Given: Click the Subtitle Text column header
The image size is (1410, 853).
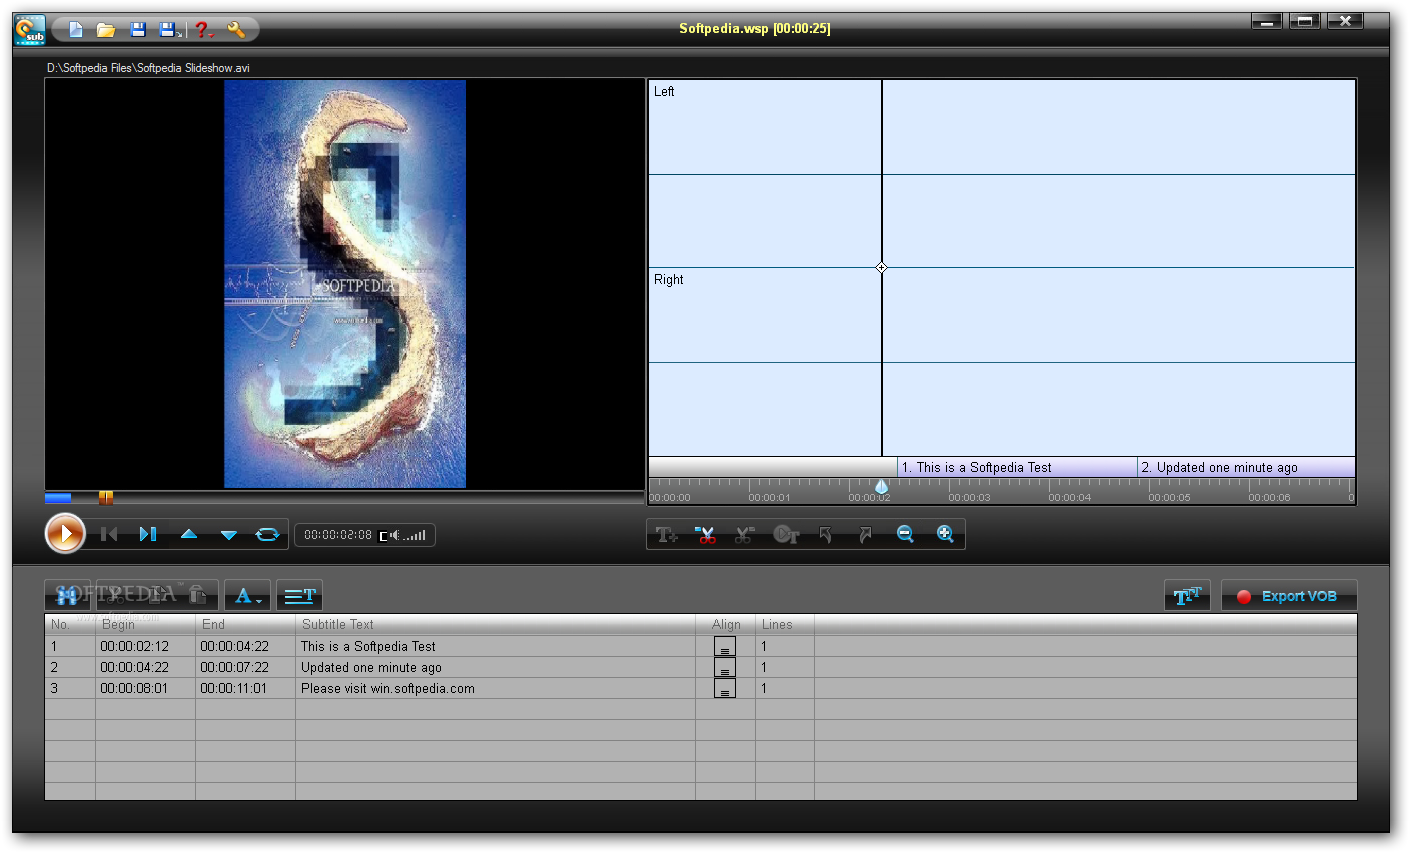Looking at the screenshot, I should click(338, 624).
